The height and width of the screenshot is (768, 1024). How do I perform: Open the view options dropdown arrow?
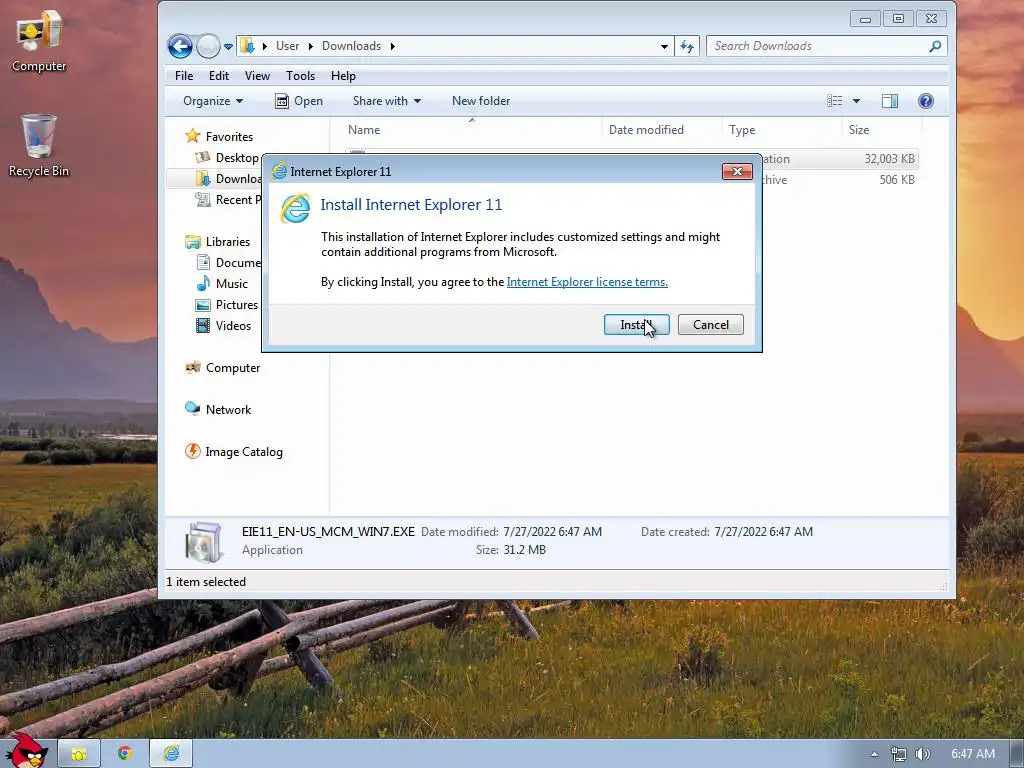pos(856,101)
